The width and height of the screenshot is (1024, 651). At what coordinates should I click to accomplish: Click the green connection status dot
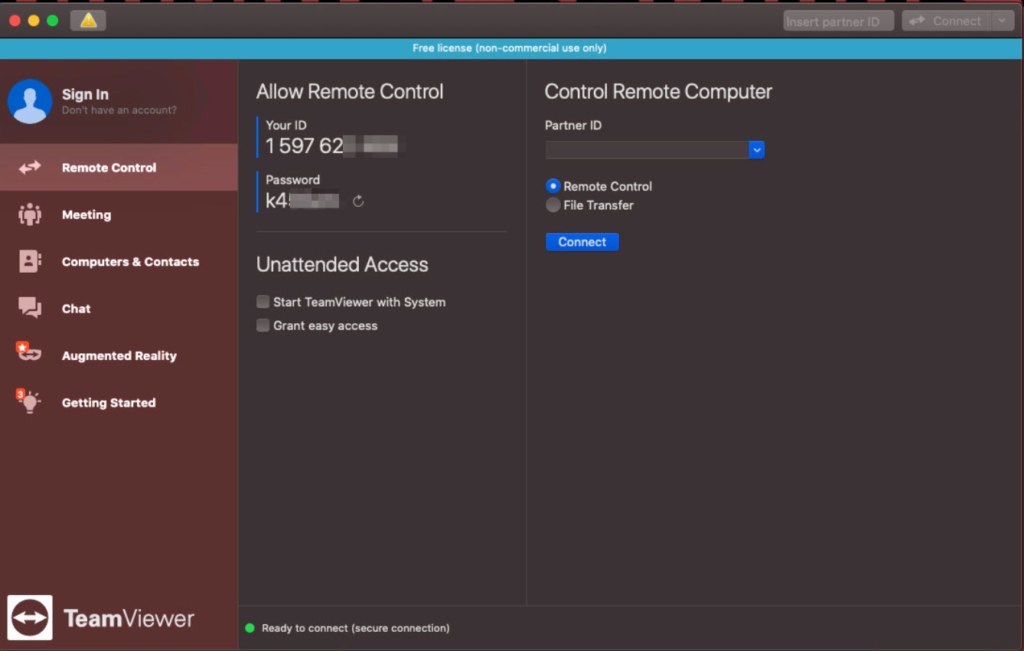[x=249, y=628]
